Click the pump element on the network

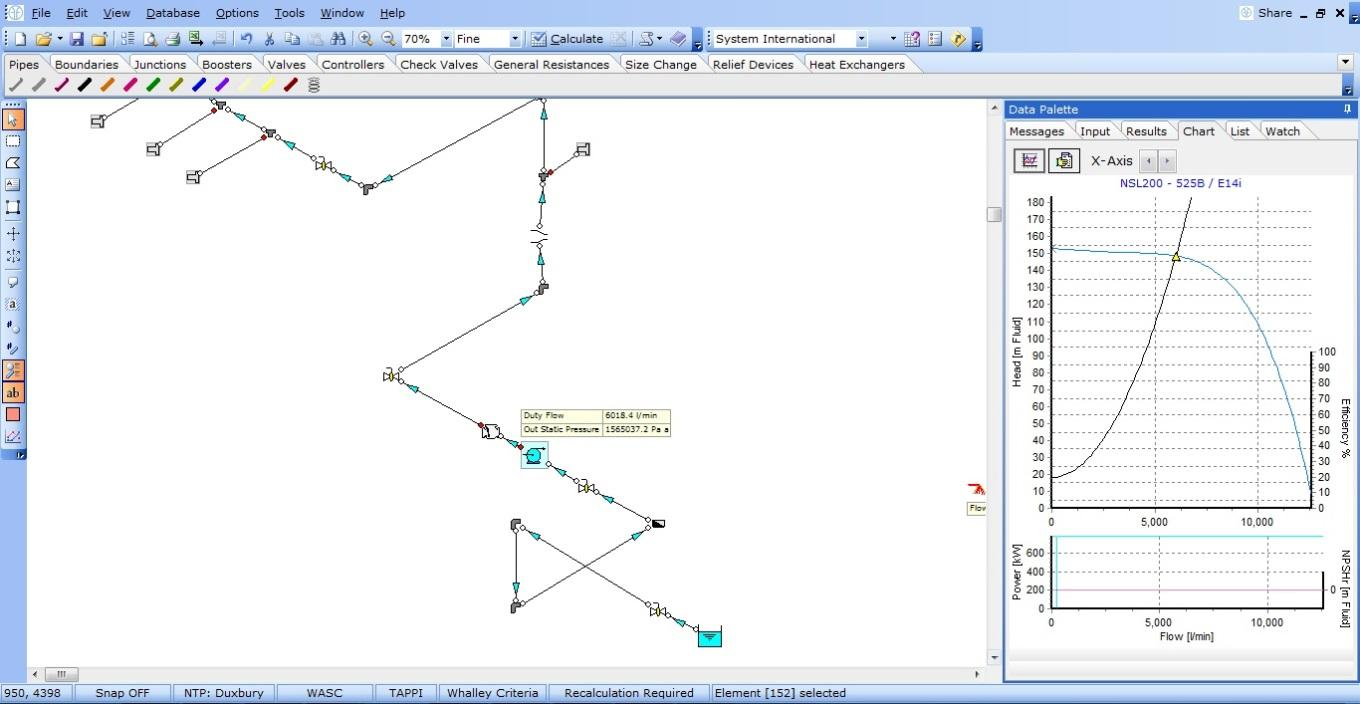pos(534,456)
